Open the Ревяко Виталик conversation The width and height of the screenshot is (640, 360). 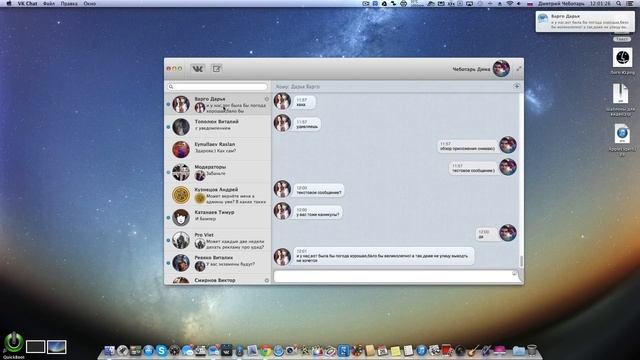click(x=218, y=263)
